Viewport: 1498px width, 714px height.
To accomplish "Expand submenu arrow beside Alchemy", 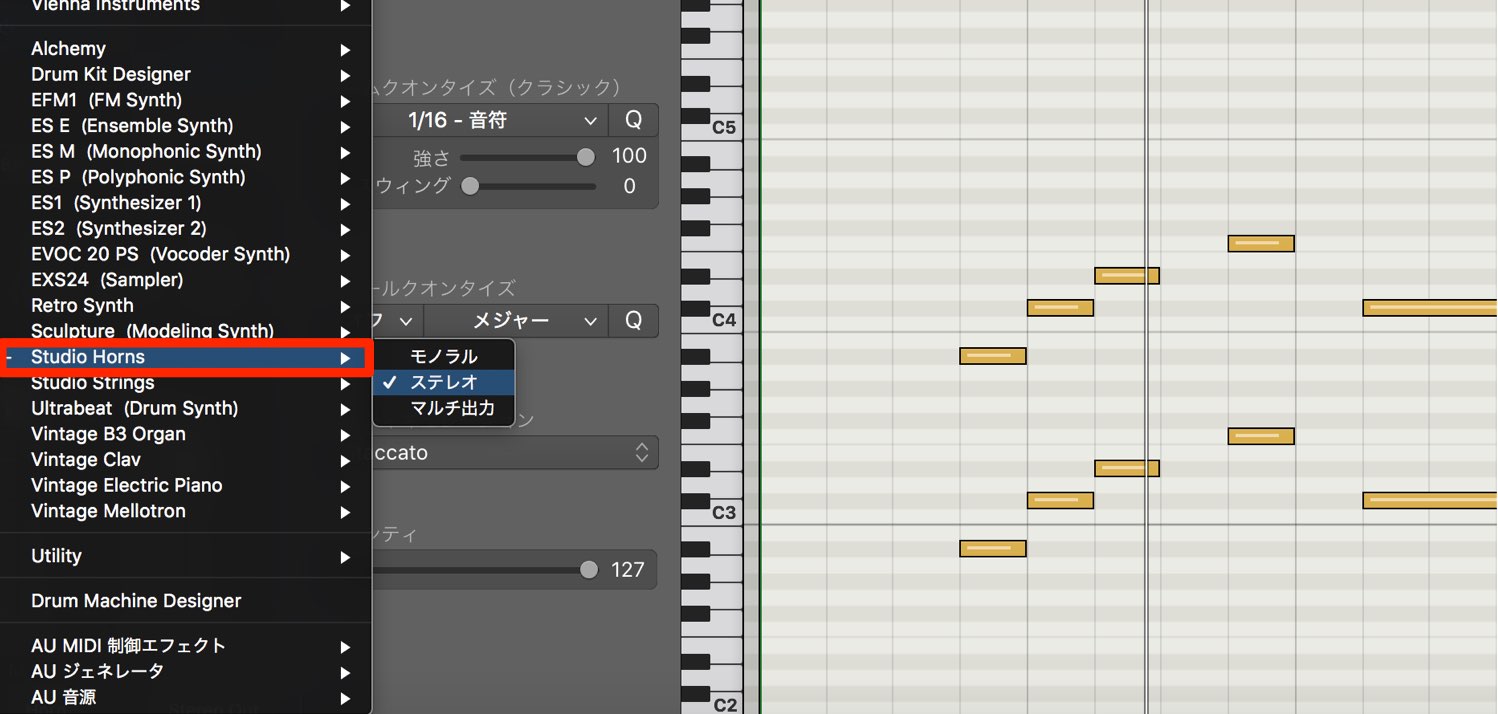I will click(345, 49).
